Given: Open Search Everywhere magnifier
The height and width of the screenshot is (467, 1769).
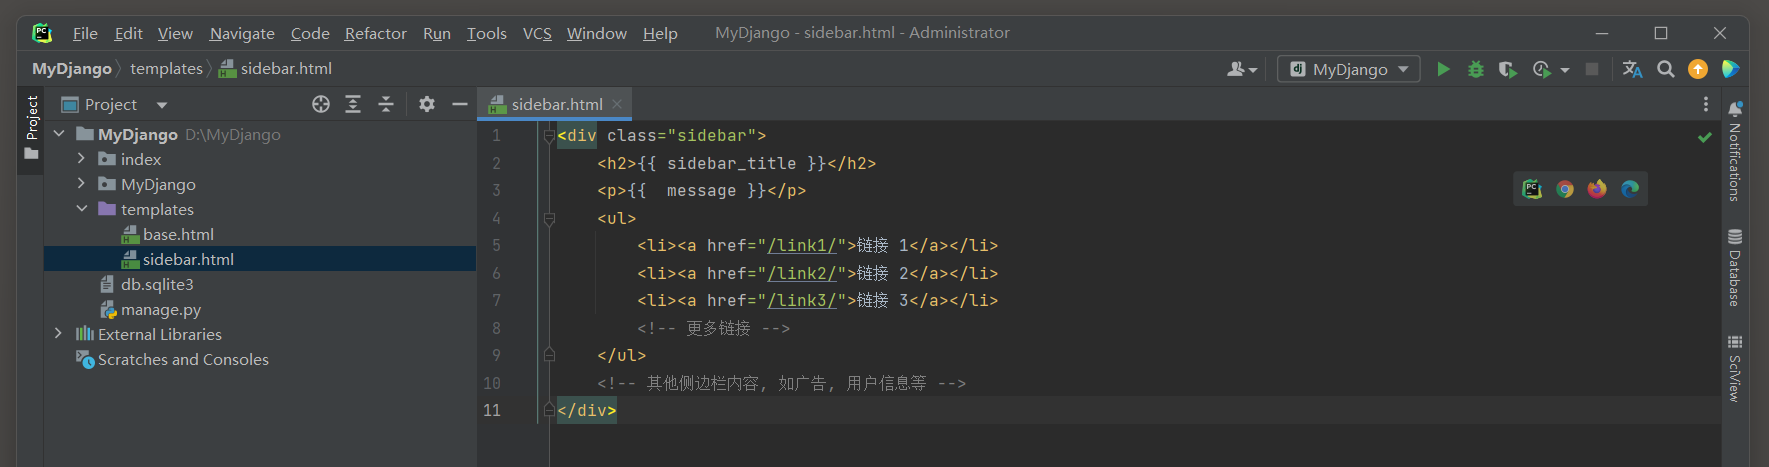Looking at the screenshot, I should click(x=1665, y=69).
